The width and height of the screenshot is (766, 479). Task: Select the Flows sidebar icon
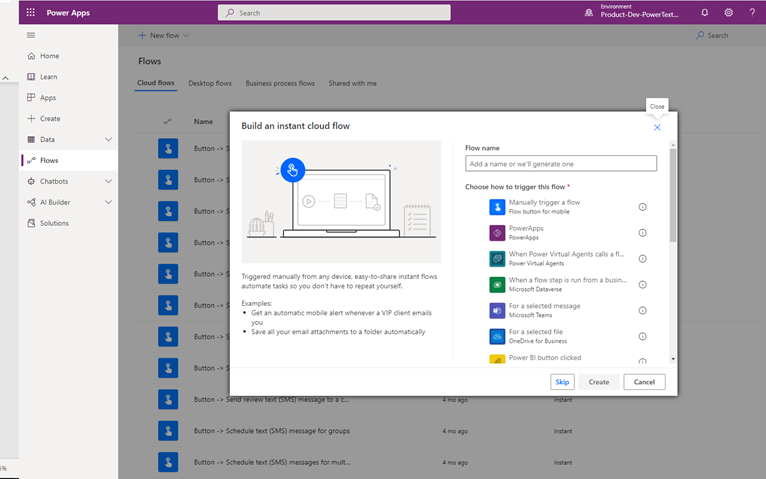(x=31, y=160)
